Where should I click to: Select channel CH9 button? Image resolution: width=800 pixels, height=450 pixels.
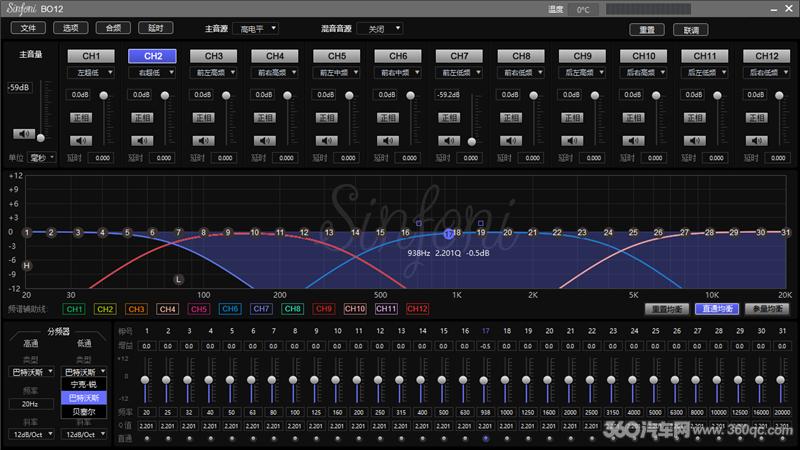click(582, 56)
